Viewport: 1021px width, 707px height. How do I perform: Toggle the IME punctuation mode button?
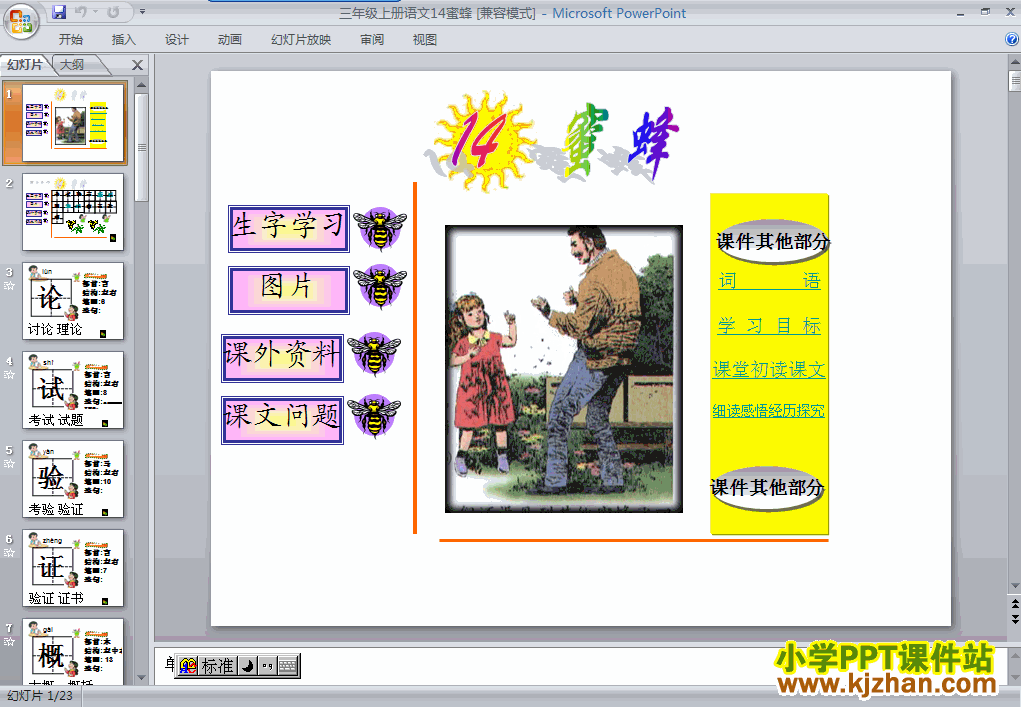click(267, 666)
